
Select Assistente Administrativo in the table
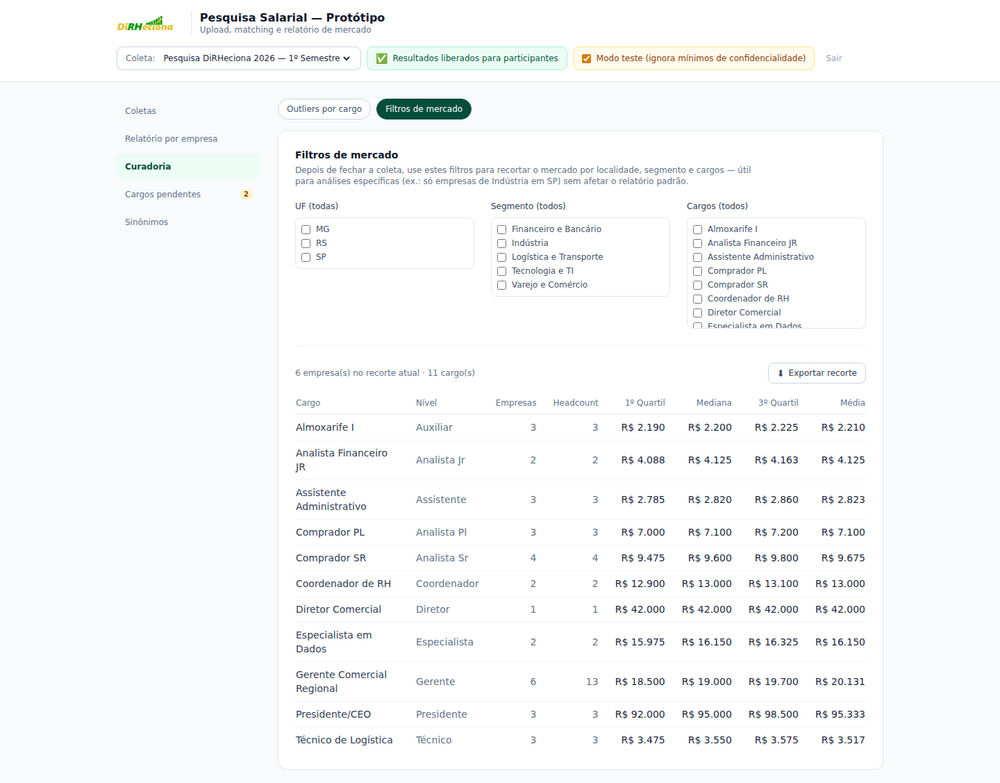[x=331, y=500]
